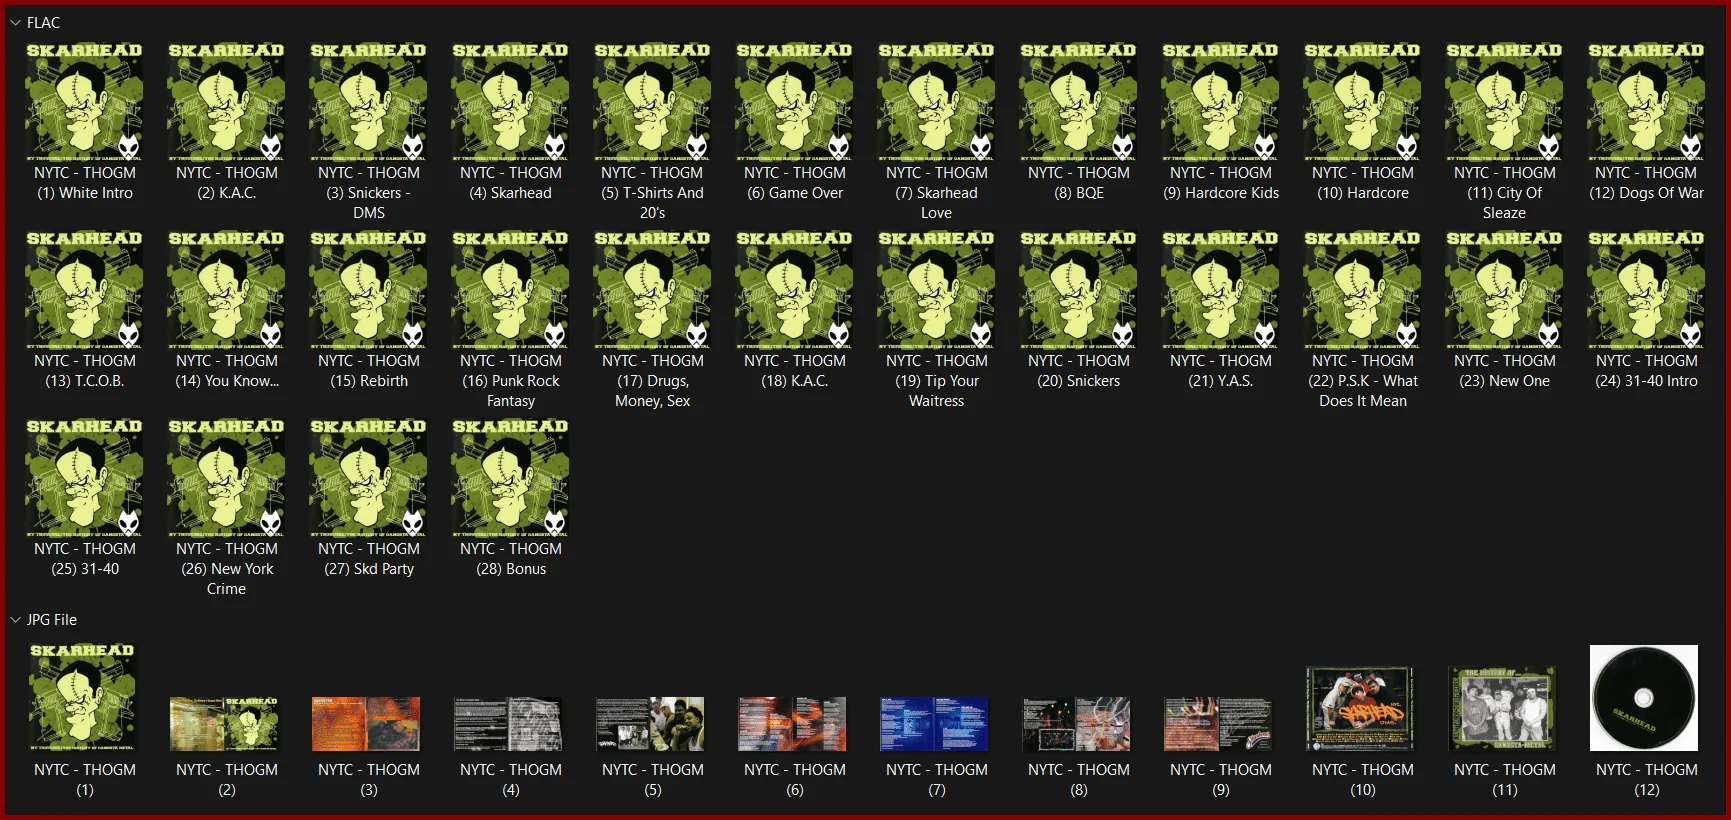The image size is (1731, 820).
Task: Select JPG thumbnail NYTC - THOGM (6)
Action: 792,724
